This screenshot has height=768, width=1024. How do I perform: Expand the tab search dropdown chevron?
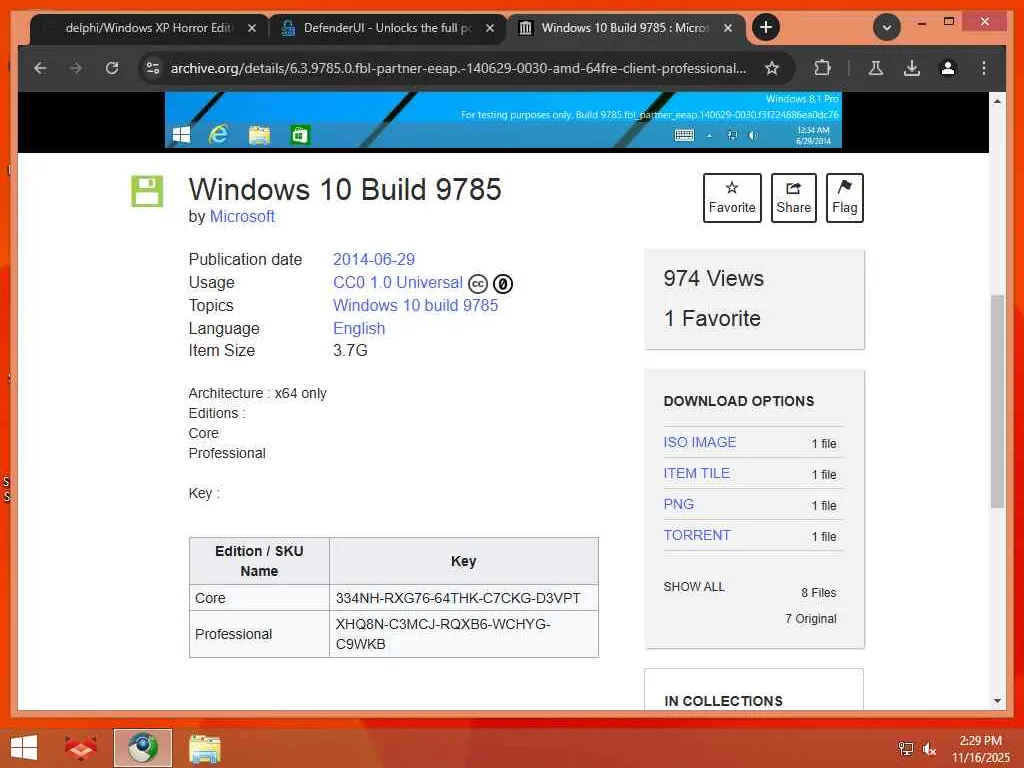pos(887,27)
